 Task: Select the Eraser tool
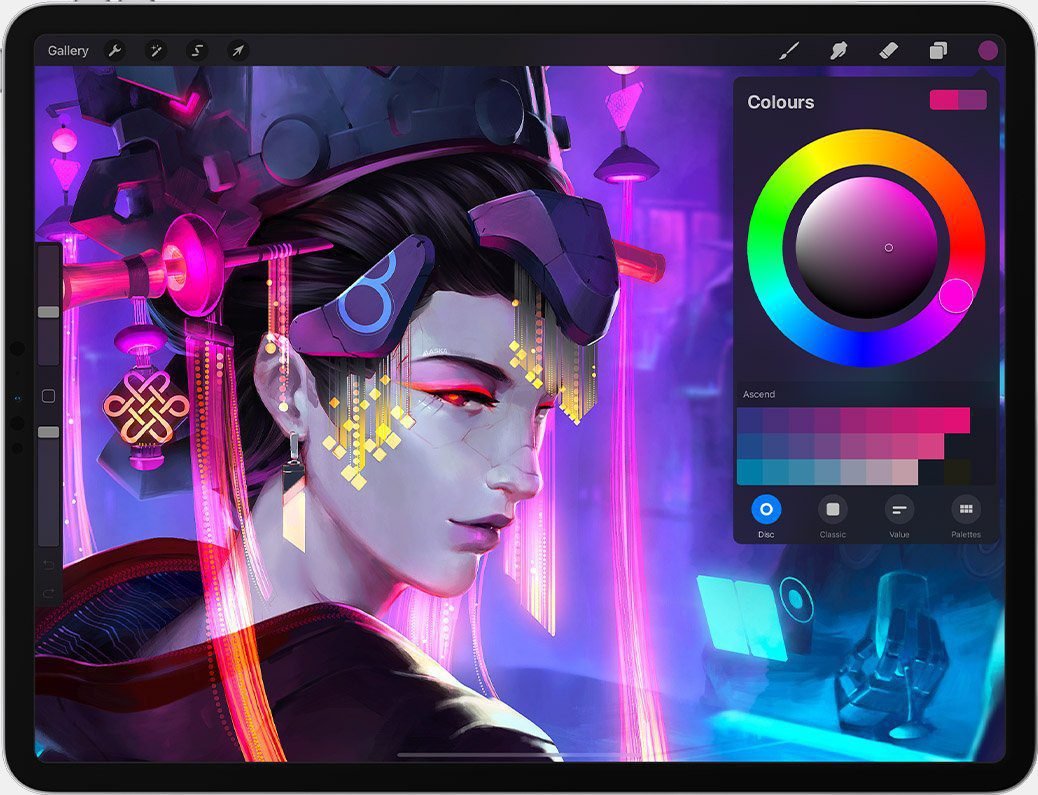pyautogui.click(x=888, y=51)
